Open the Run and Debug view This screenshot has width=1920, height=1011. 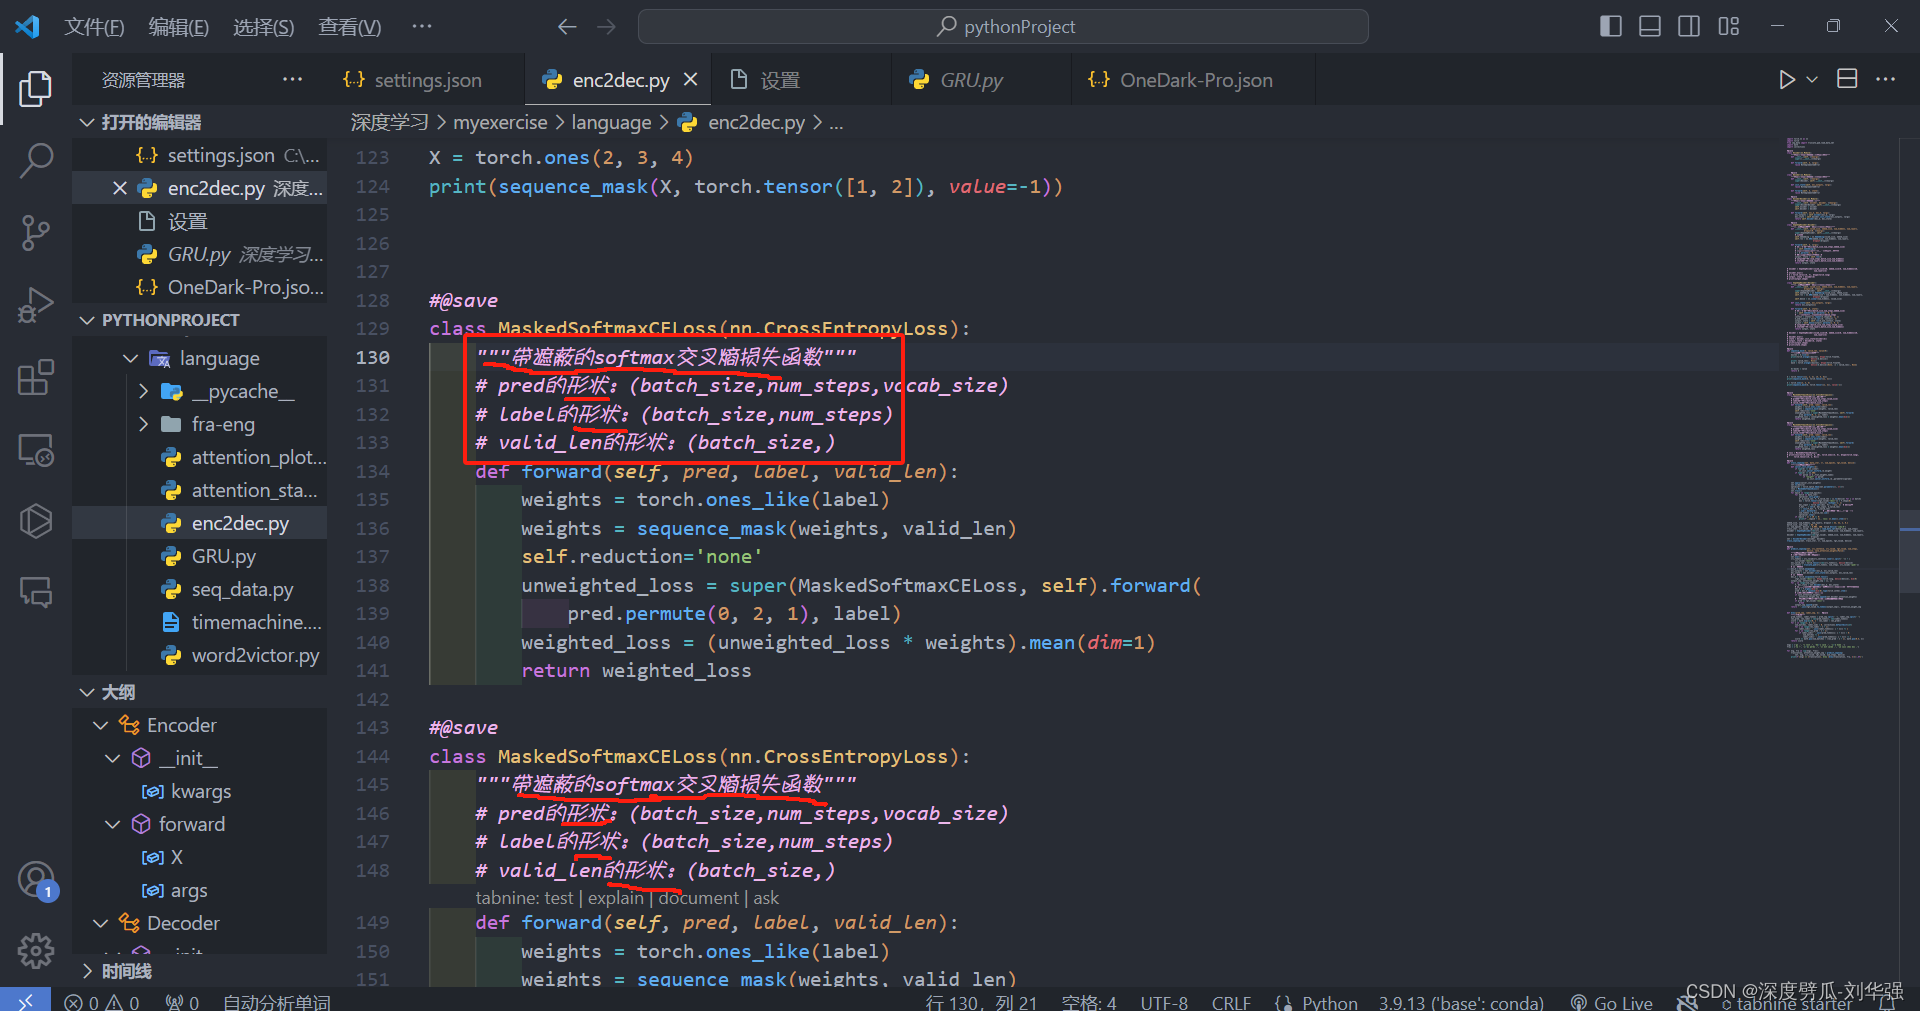36,305
